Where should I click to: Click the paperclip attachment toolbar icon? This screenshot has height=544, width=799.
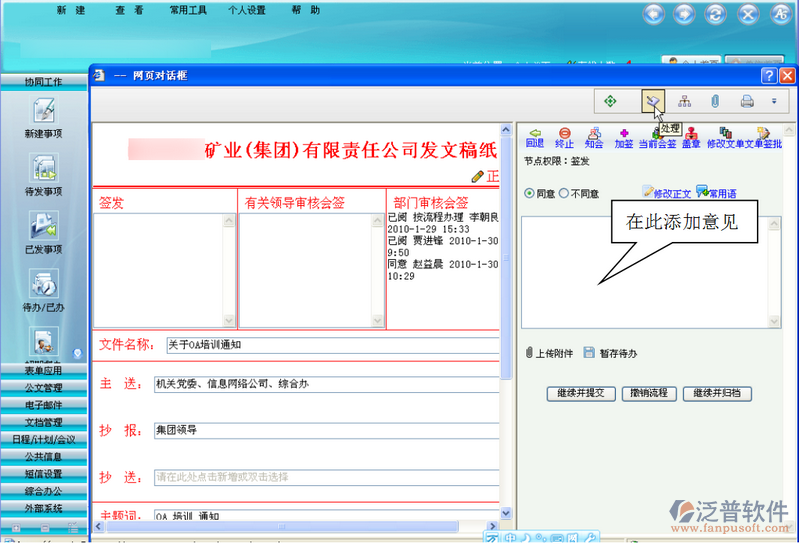pos(715,101)
